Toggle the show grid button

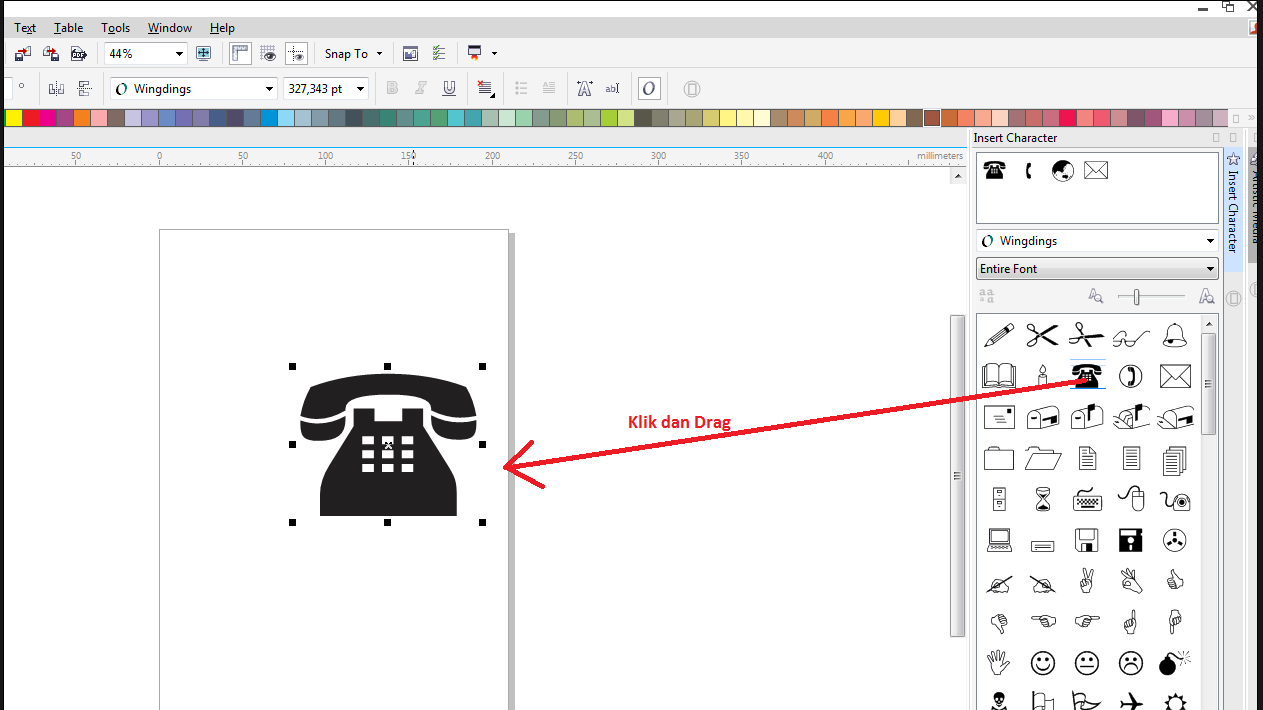[x=268, y=54]
